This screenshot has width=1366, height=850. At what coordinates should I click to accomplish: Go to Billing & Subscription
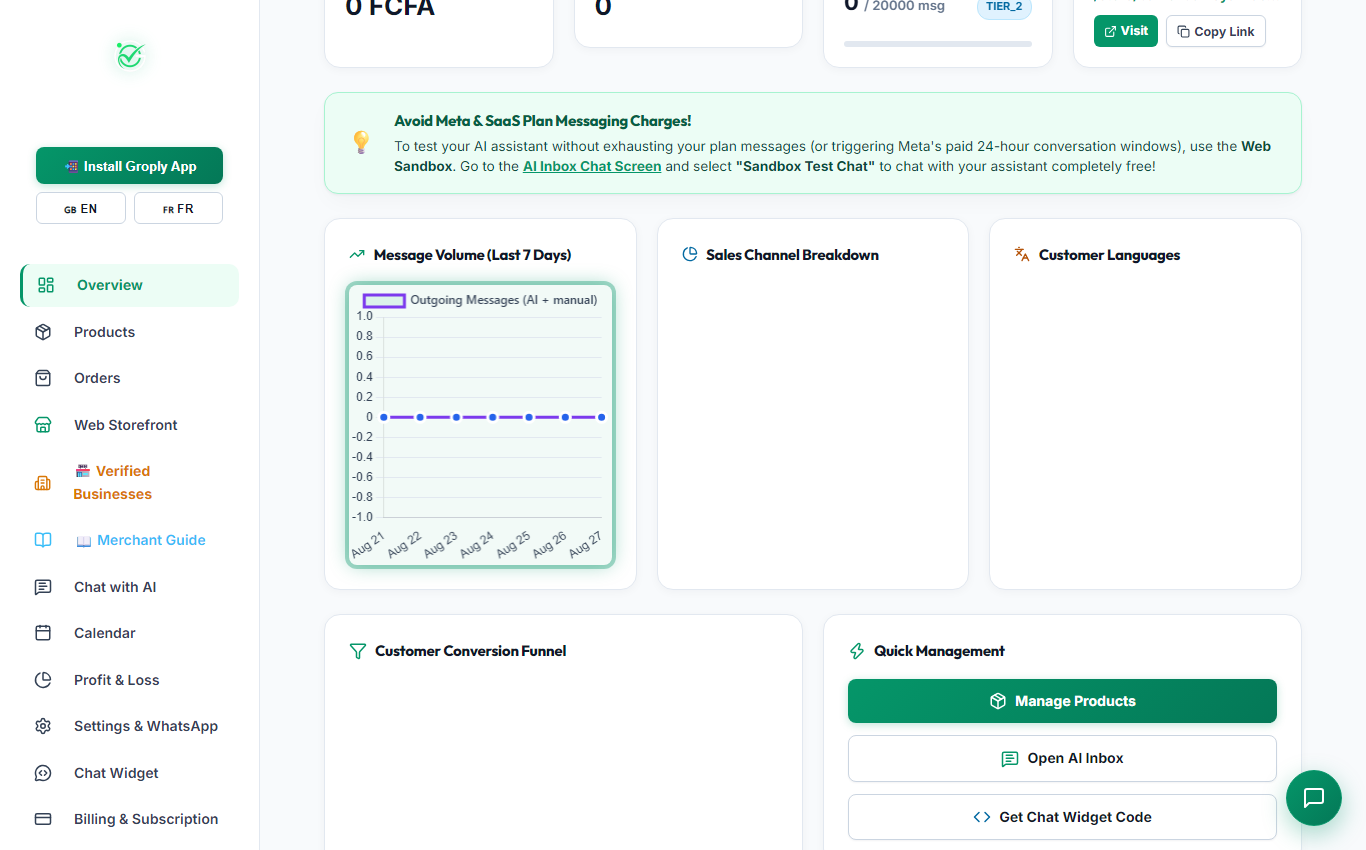pos(130,819)
